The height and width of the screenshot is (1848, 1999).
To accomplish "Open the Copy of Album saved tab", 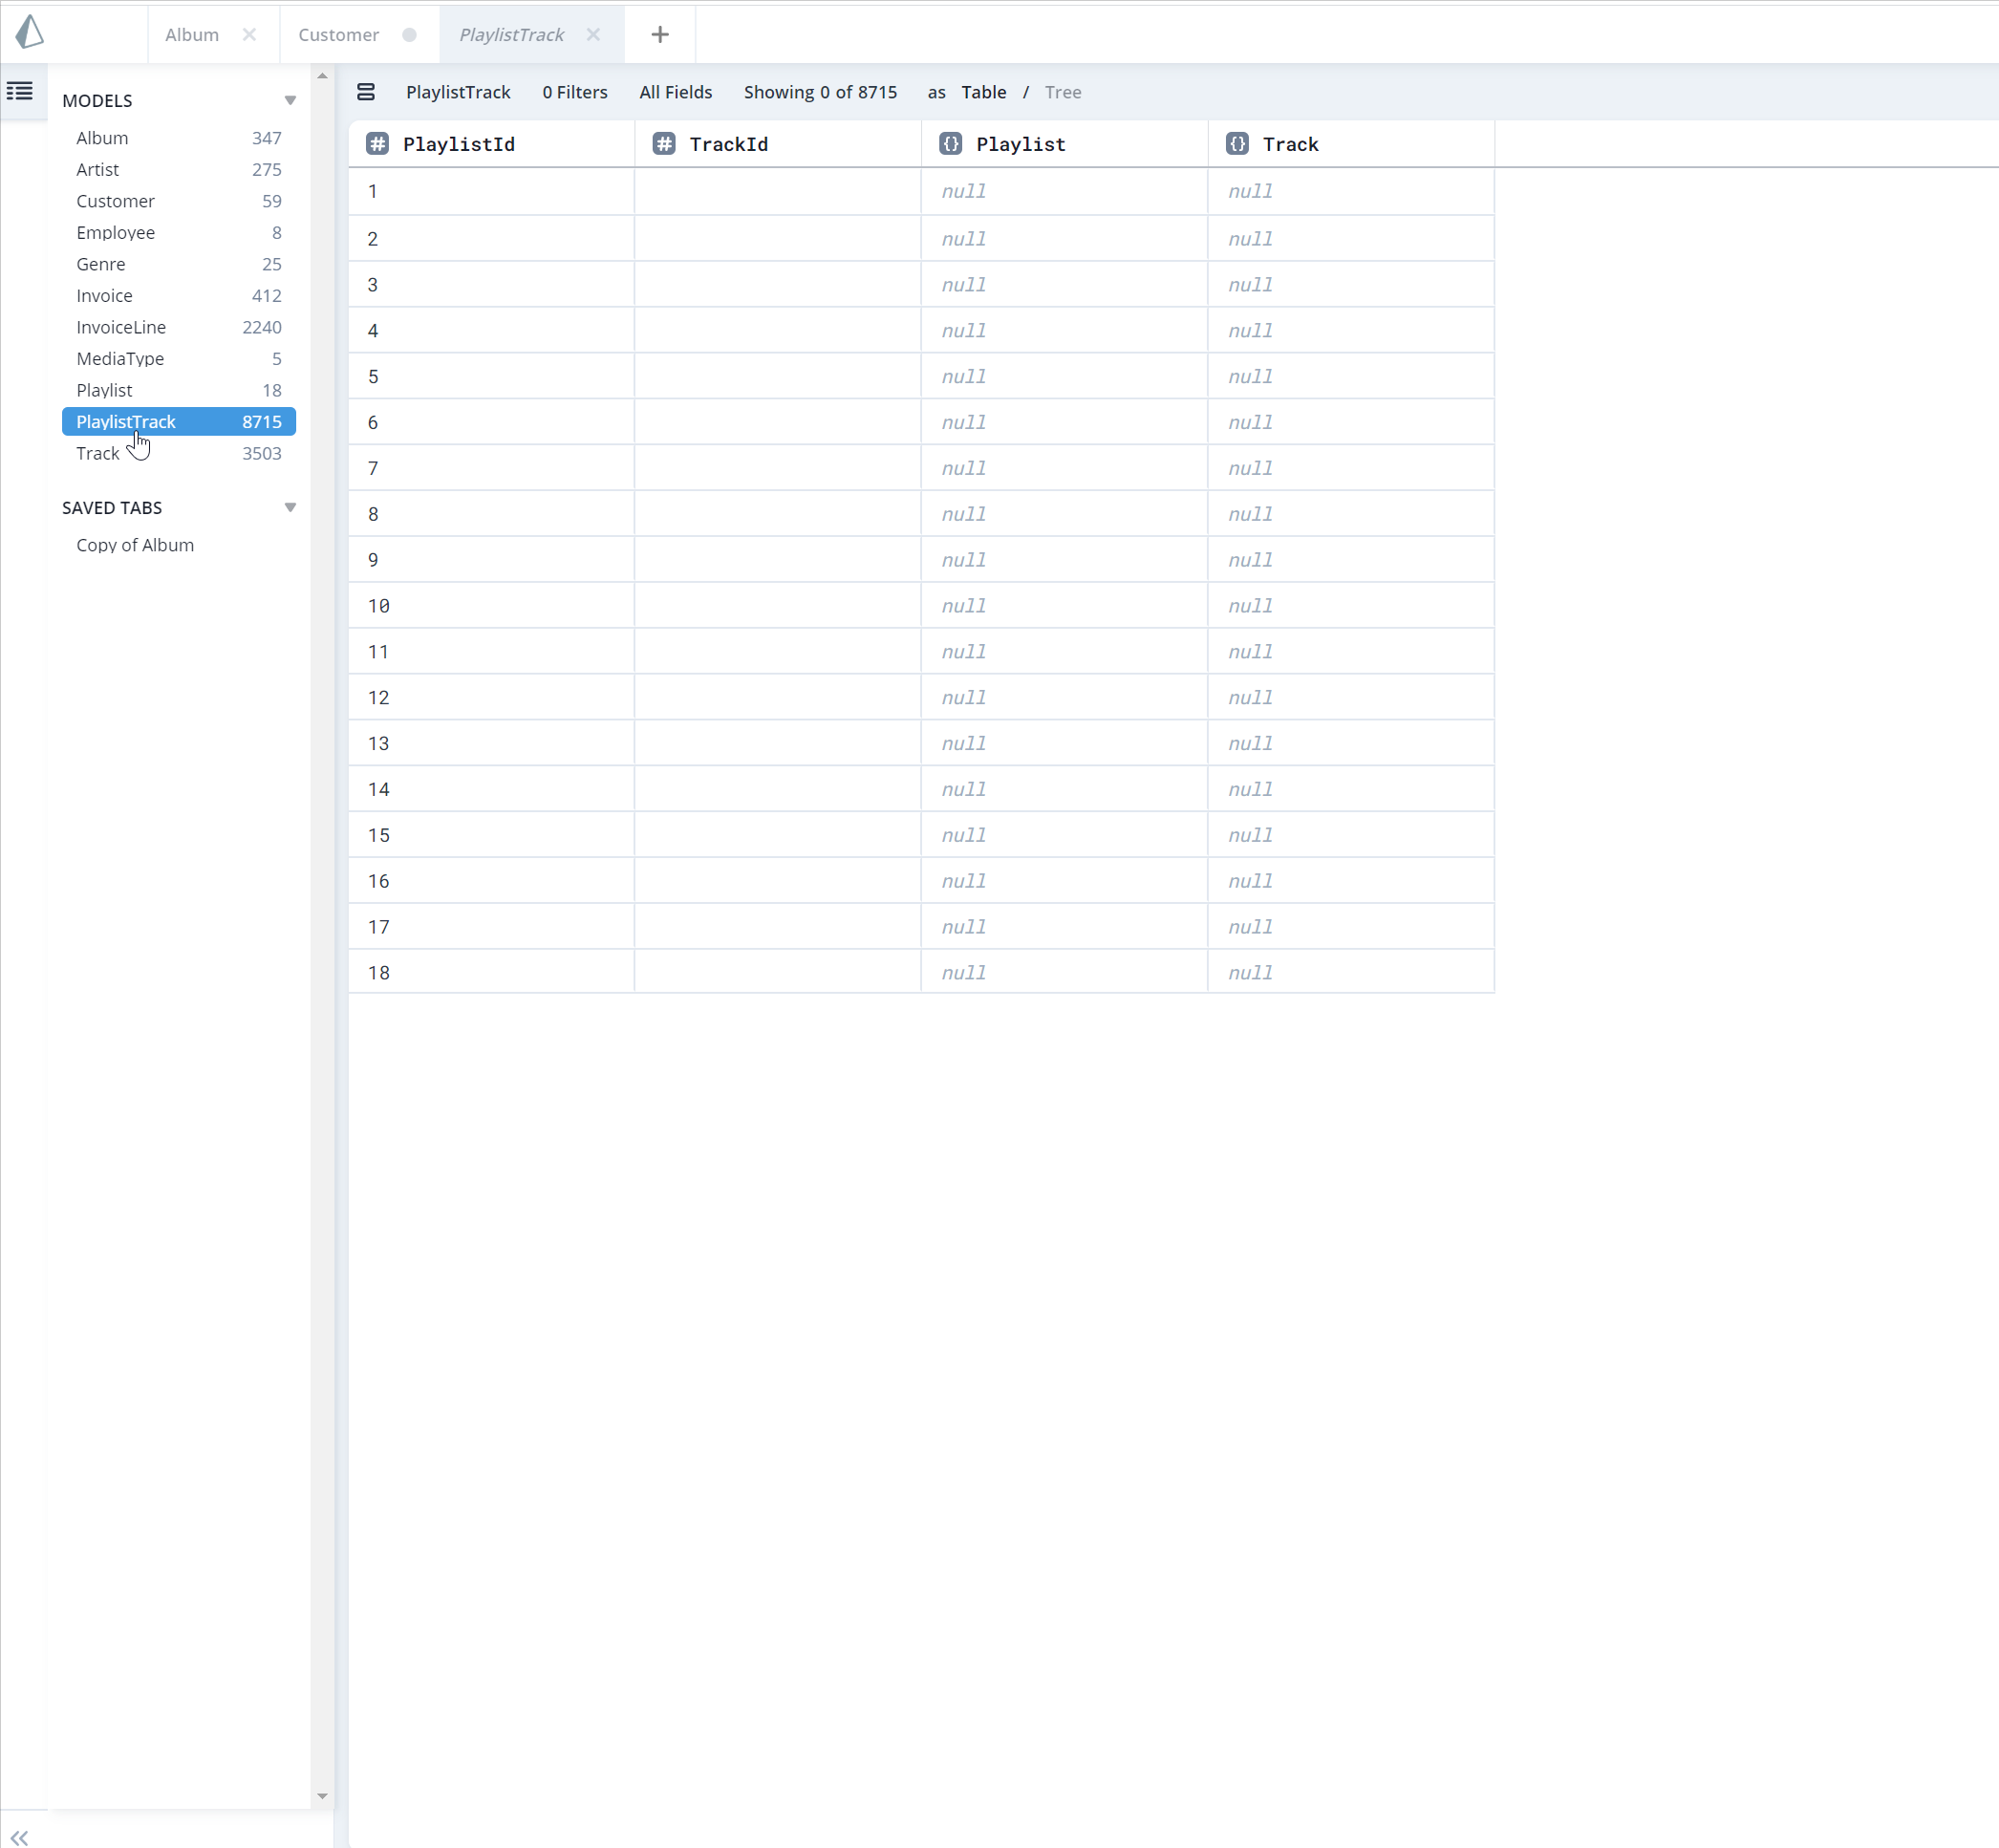I will tap(135, 545).
